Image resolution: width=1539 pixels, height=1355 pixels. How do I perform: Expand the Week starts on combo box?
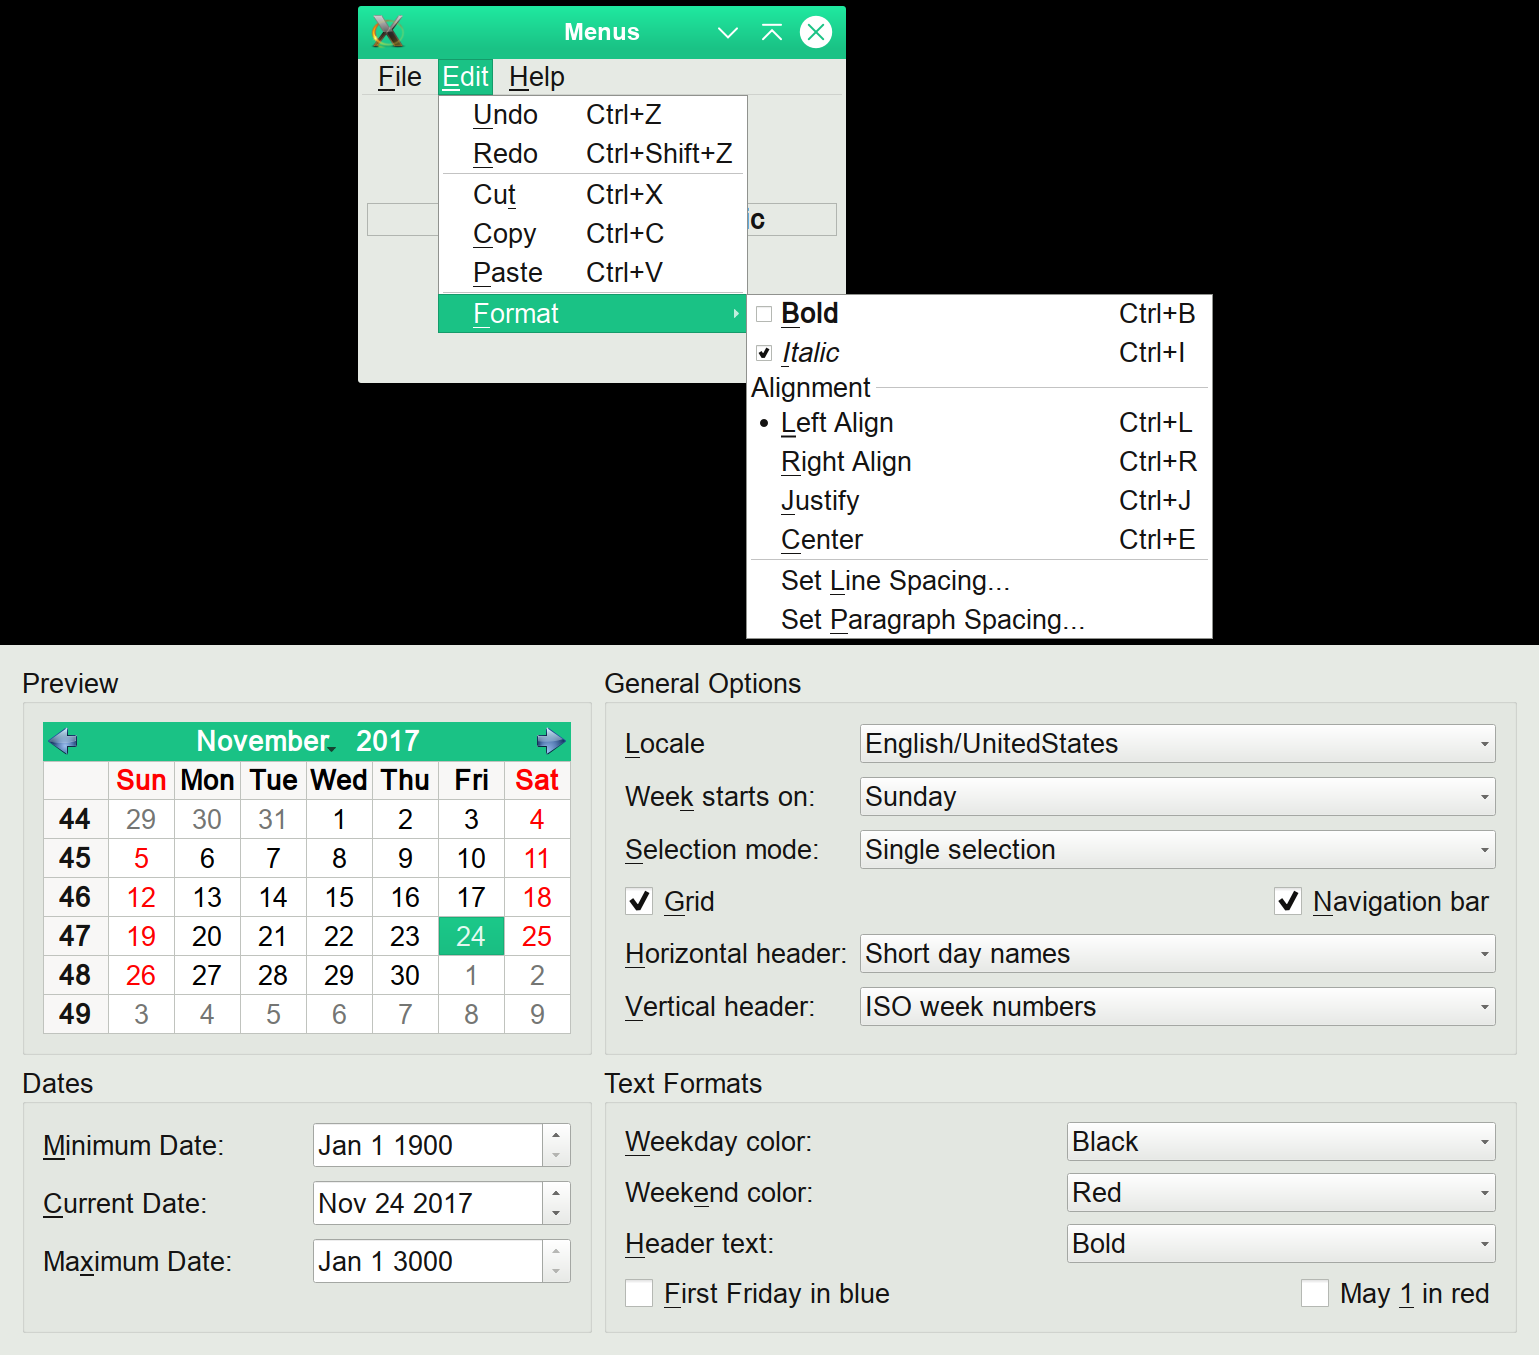click(1177, 797)
